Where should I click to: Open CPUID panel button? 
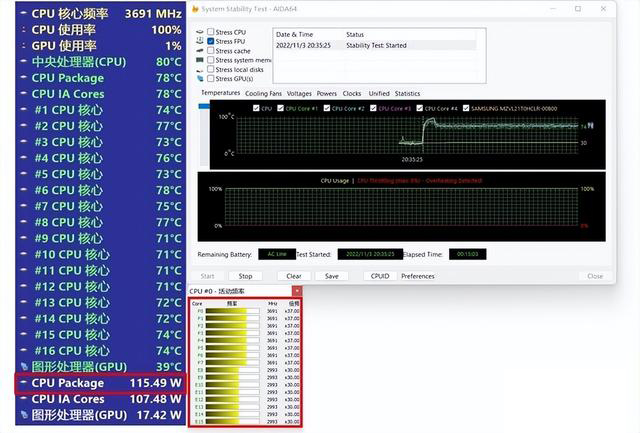[380, 276]
